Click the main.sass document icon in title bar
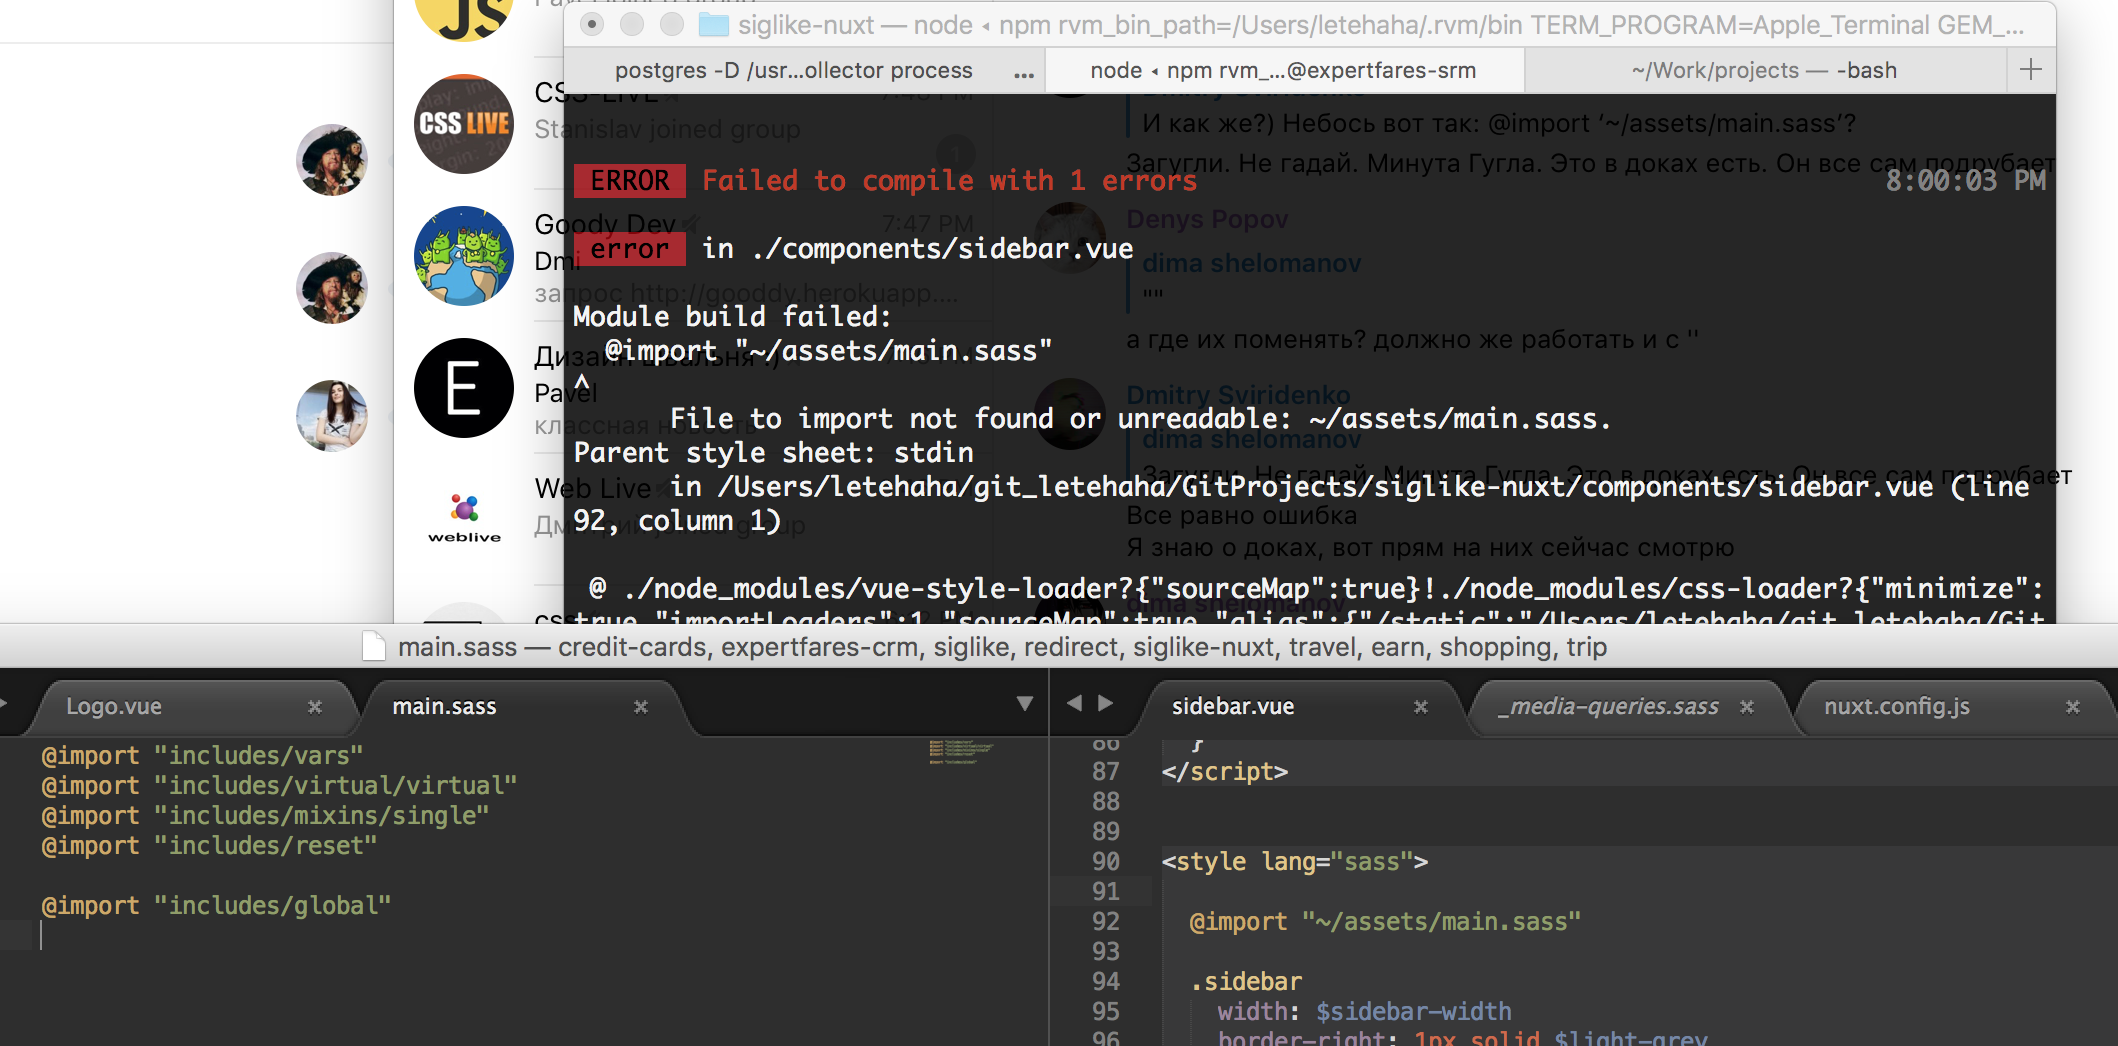 (x=374, y=647)
